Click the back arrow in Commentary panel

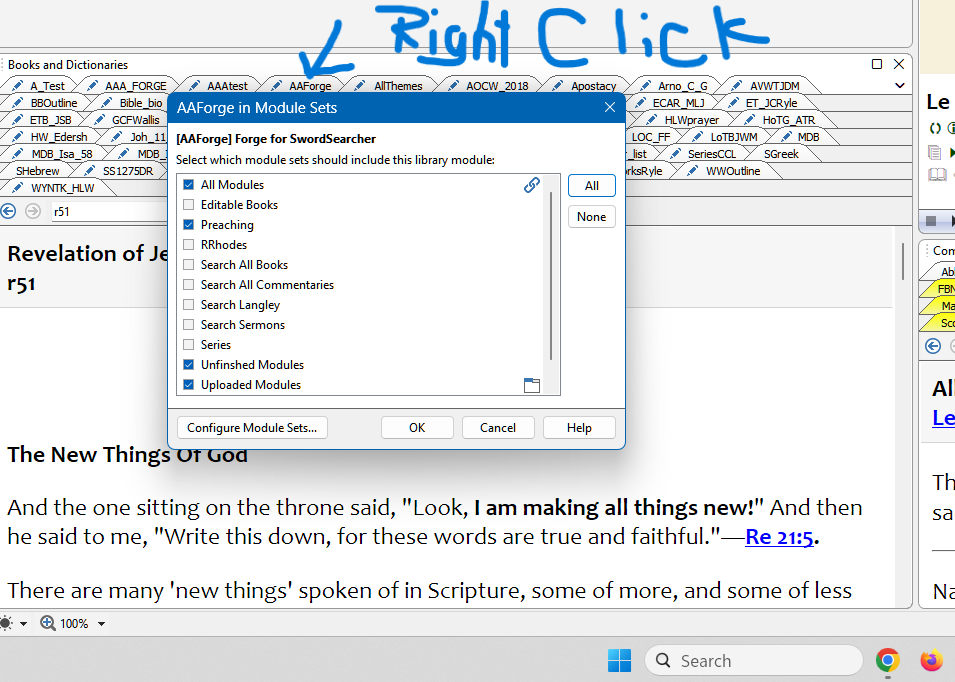tap(932, 346)
